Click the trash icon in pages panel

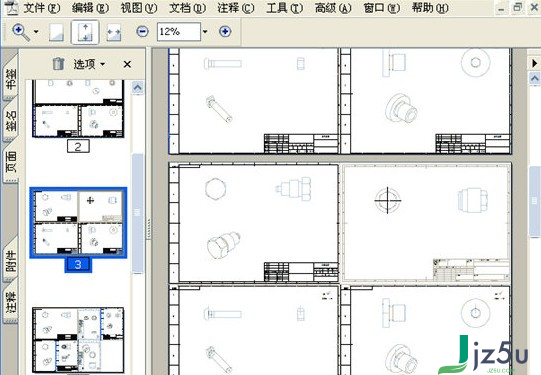pos(58,64)
